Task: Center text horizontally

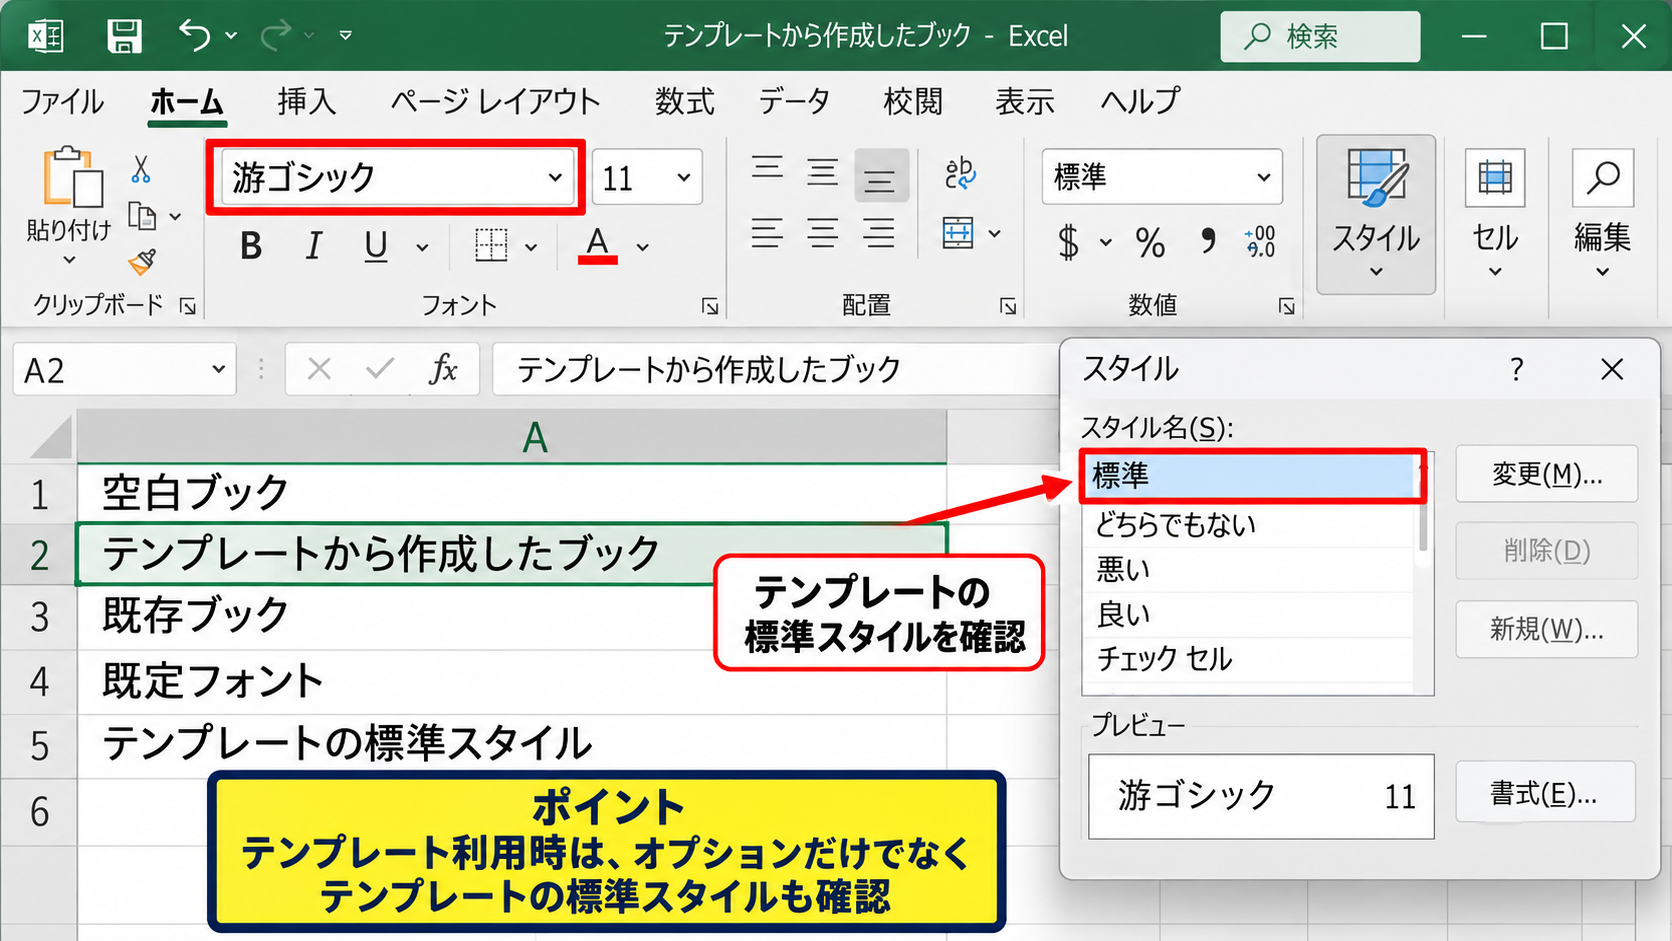Action: tap(823, 233)
